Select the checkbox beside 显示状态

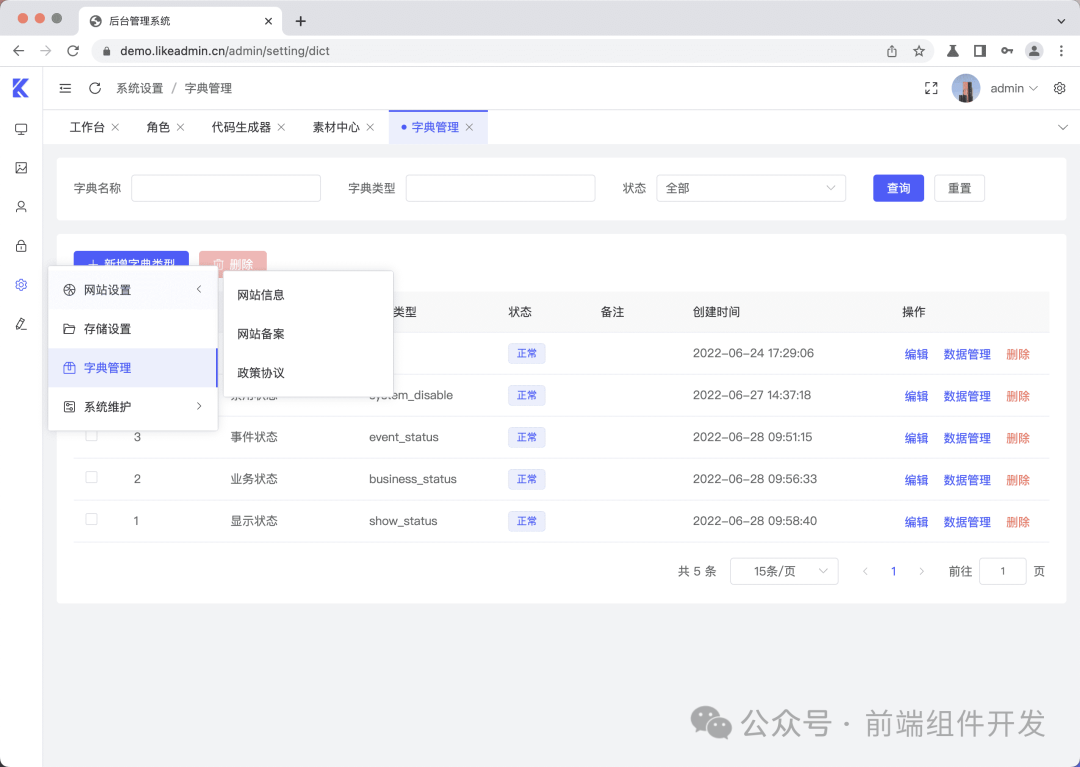tap(91, 519)
